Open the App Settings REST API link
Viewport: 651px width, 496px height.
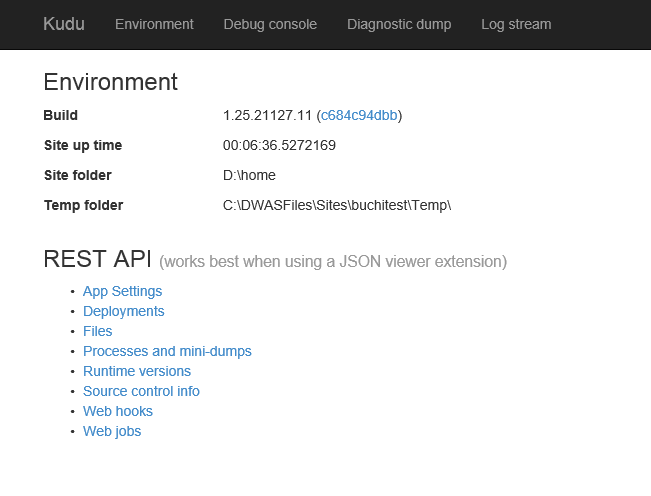(x=122, y=291)
